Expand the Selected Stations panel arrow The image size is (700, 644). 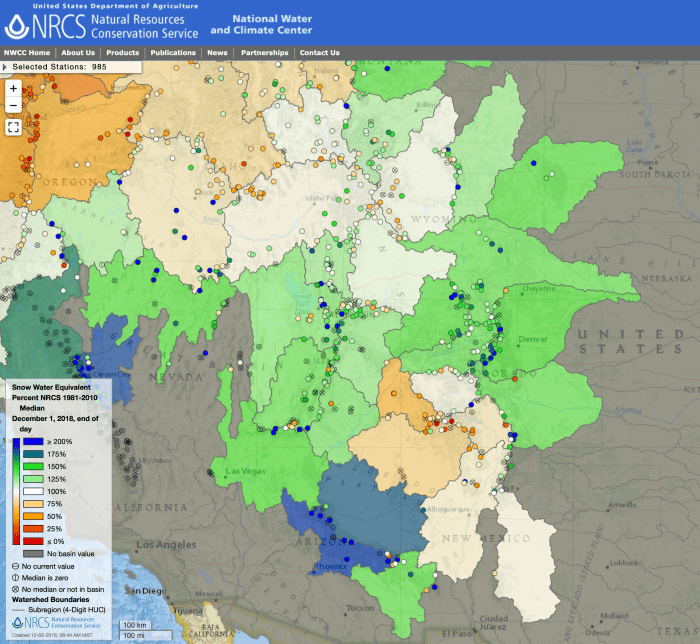click(x=5, y=67)
